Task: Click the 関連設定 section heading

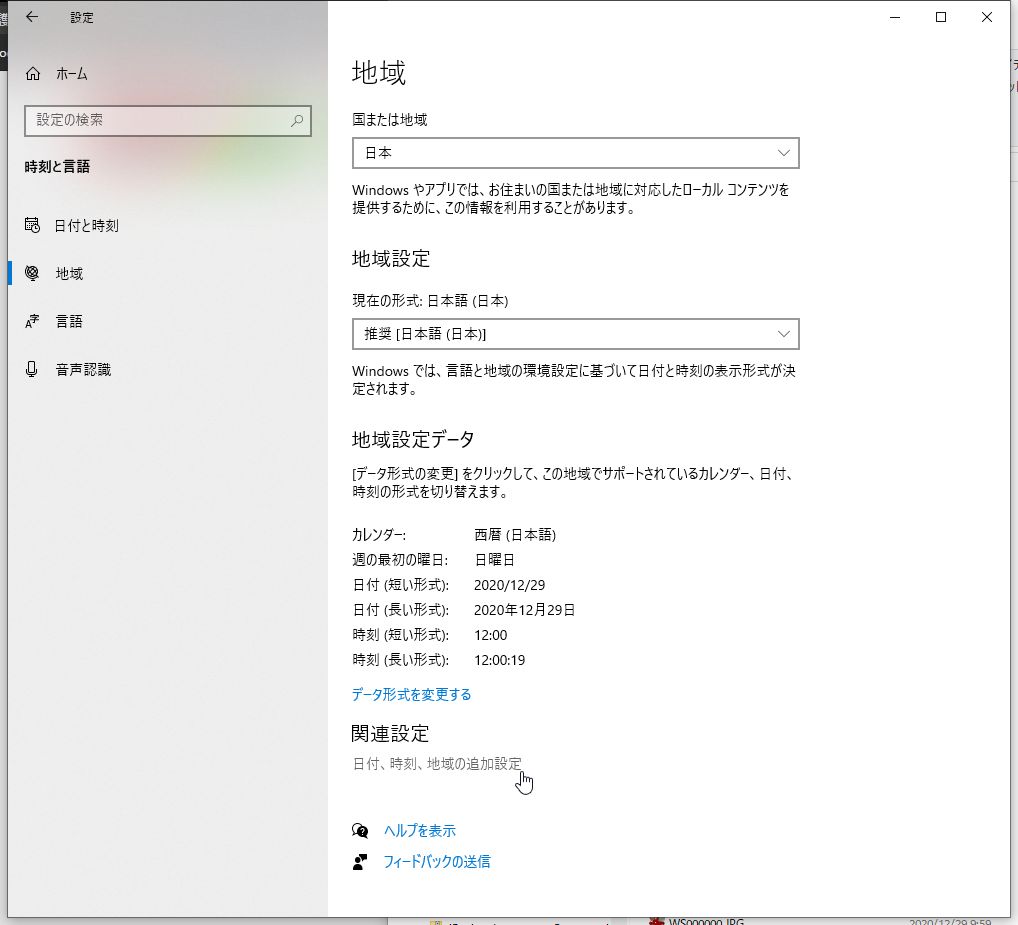Action: click(x=390, y=734)
